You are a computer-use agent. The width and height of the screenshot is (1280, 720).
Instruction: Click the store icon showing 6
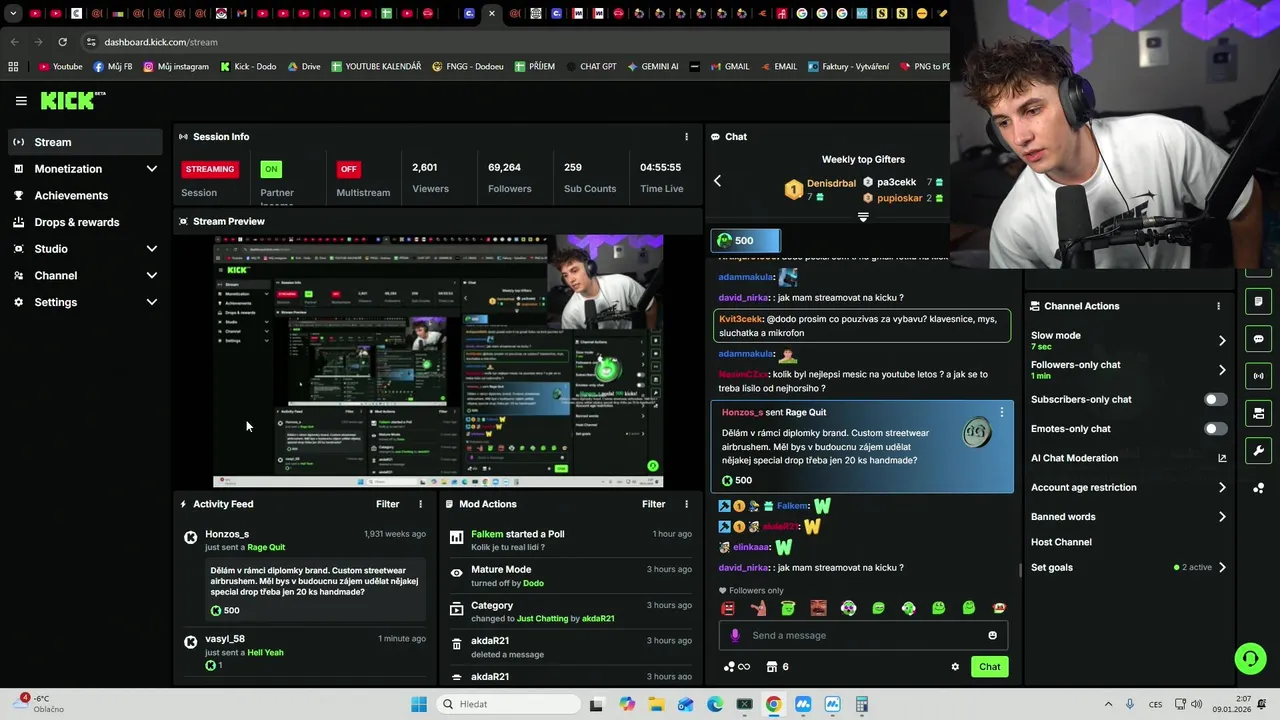click(777, 667)
